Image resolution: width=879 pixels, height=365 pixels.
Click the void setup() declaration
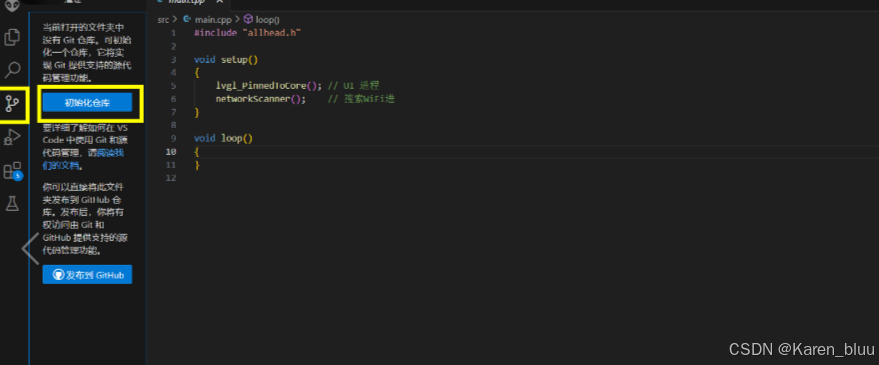pyautogui.click(x=226, y=59)
